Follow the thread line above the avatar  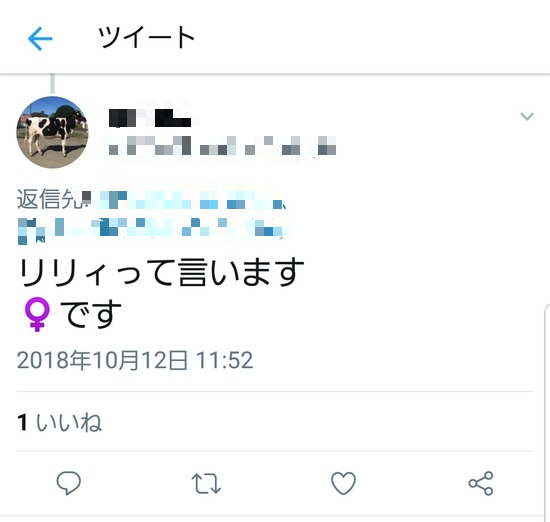(x=52, y=84)
